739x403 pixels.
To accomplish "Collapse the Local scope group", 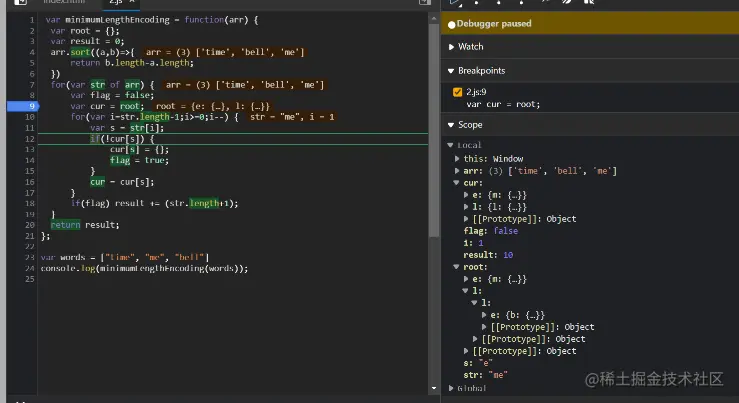I will point(451,145).
